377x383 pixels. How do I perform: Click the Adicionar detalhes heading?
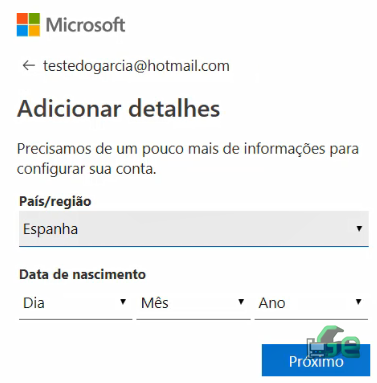click(x=119, y=109)
